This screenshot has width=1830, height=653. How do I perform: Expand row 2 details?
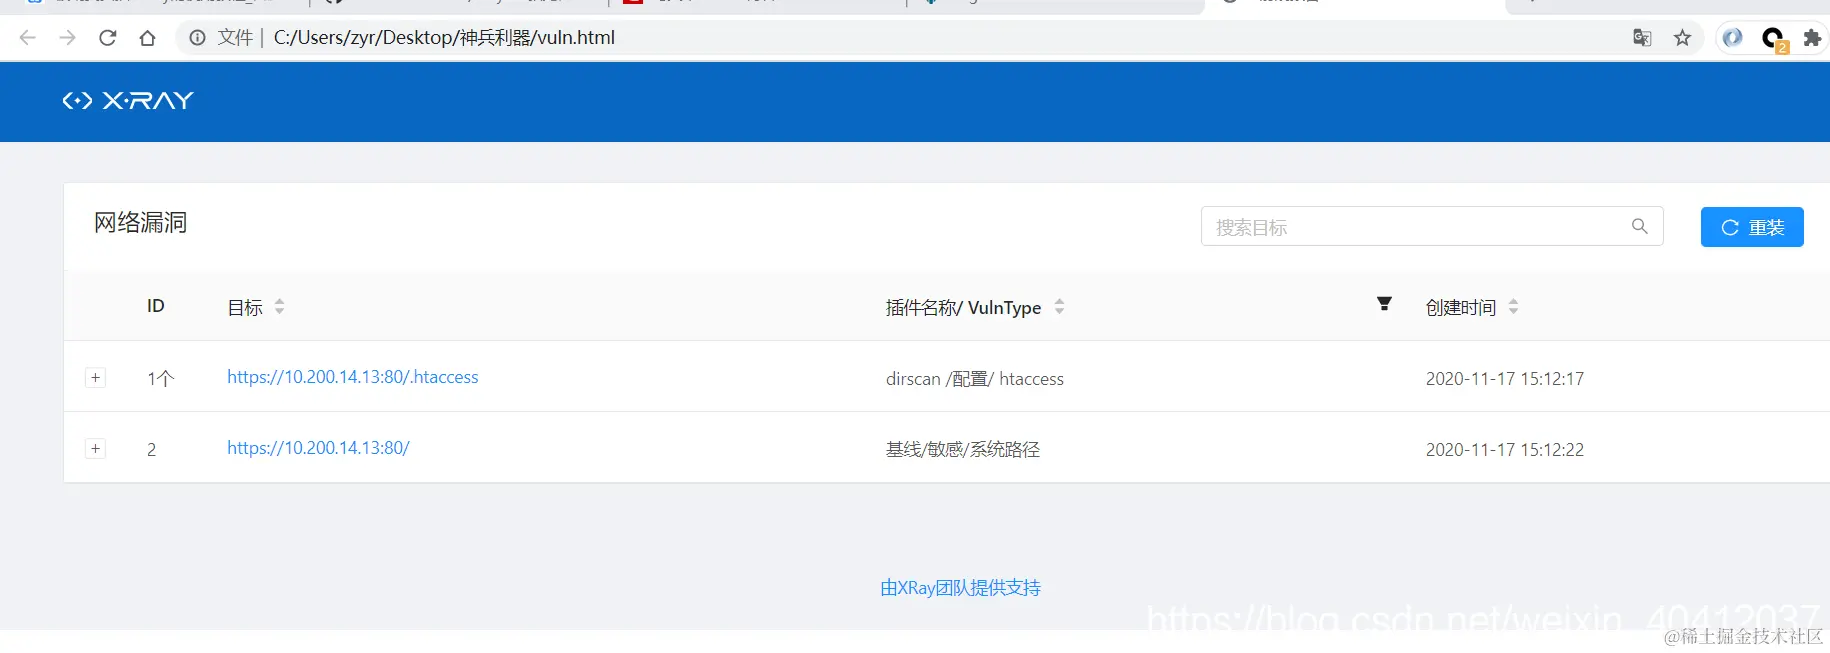click(x=95, y=448)
